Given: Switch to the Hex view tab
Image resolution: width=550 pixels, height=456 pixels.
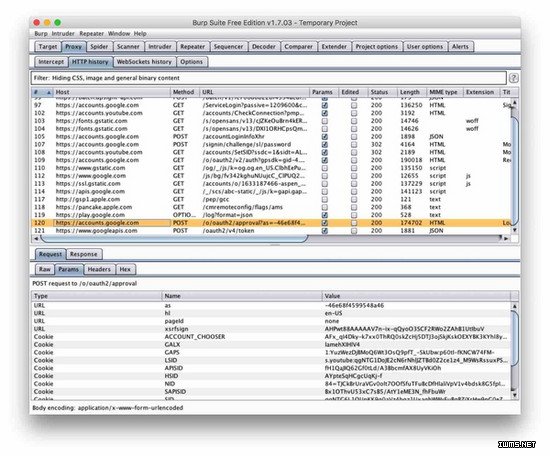Looking at the screenshot, I should click(x=125, y=269).
